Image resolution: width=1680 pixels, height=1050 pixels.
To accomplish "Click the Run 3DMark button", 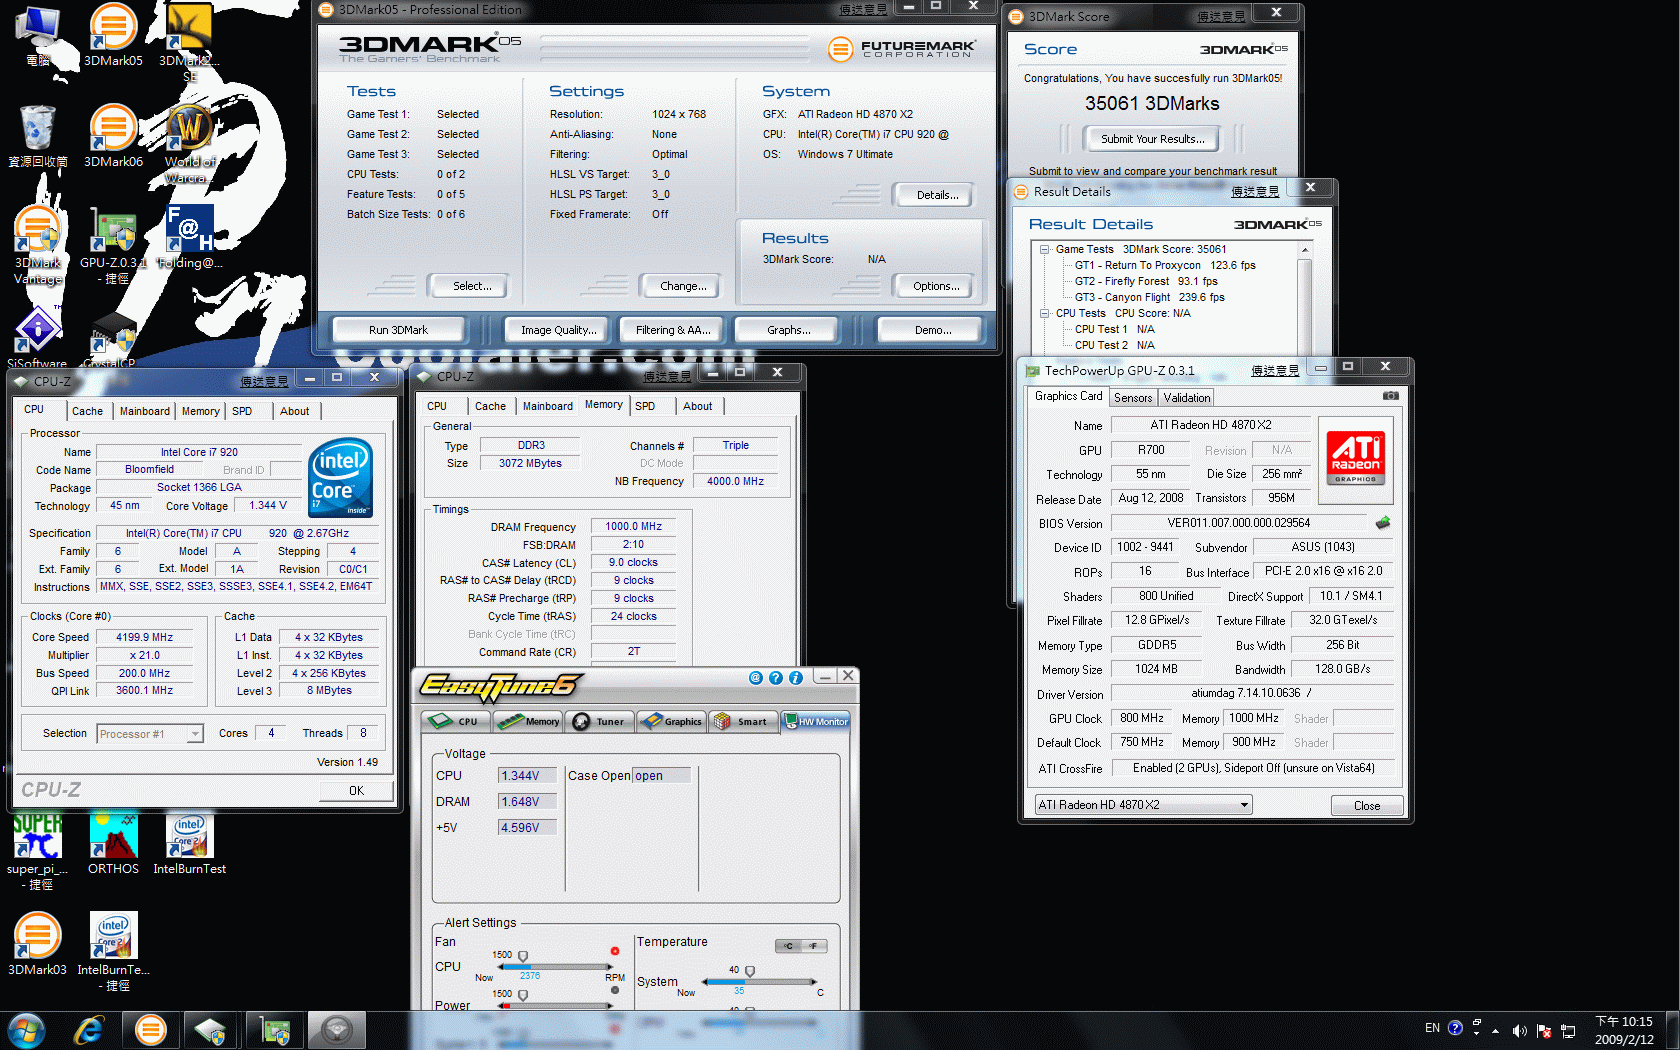I will pos(398,330).
